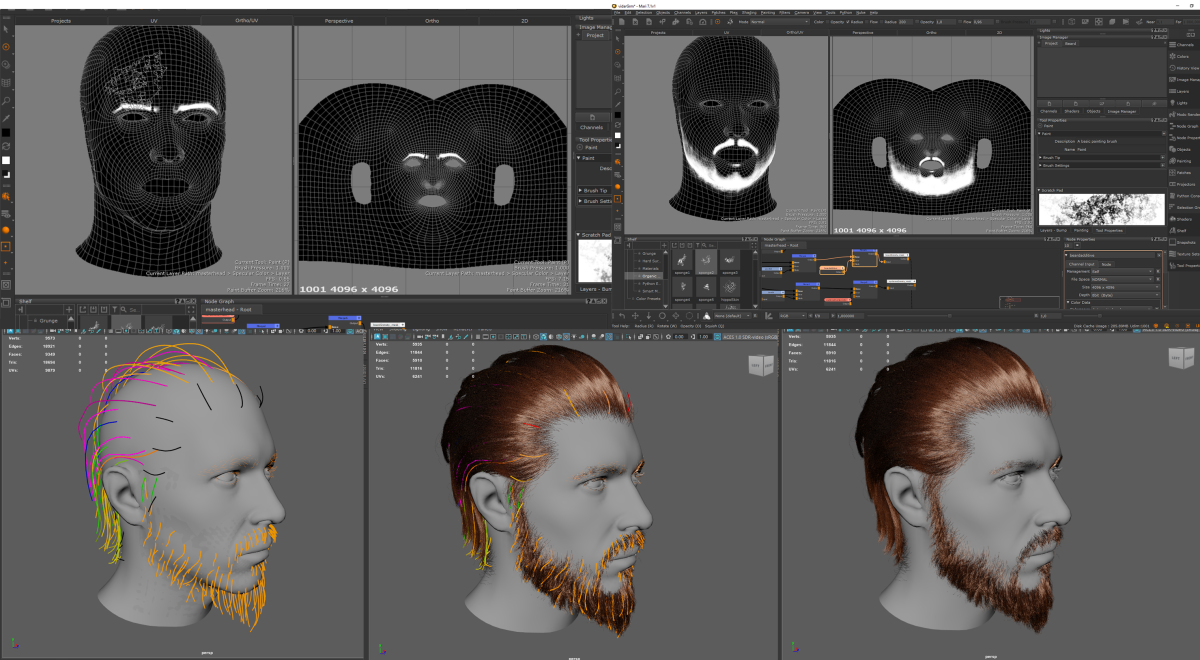Click the Project button in left Mari Image Manager

[x=595, y=35]
